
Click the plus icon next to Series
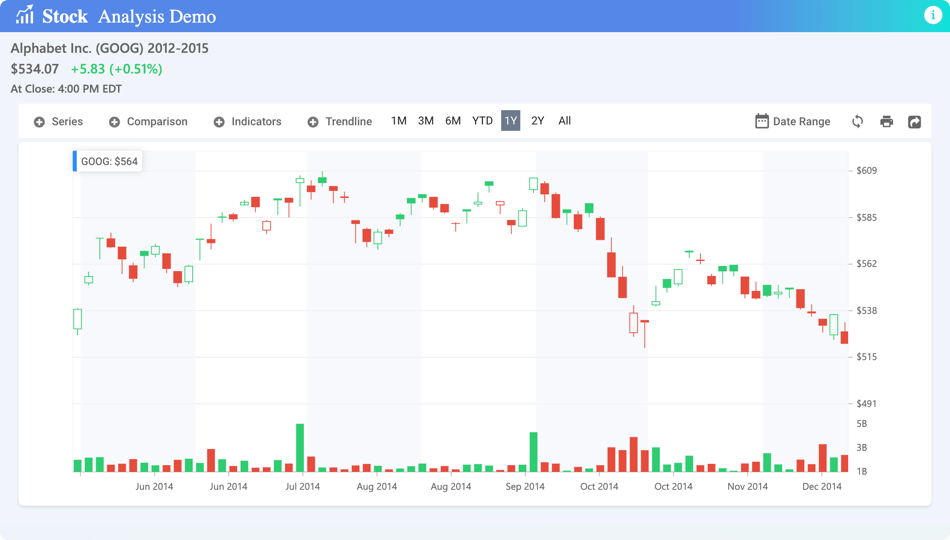(x=39, y=122)
